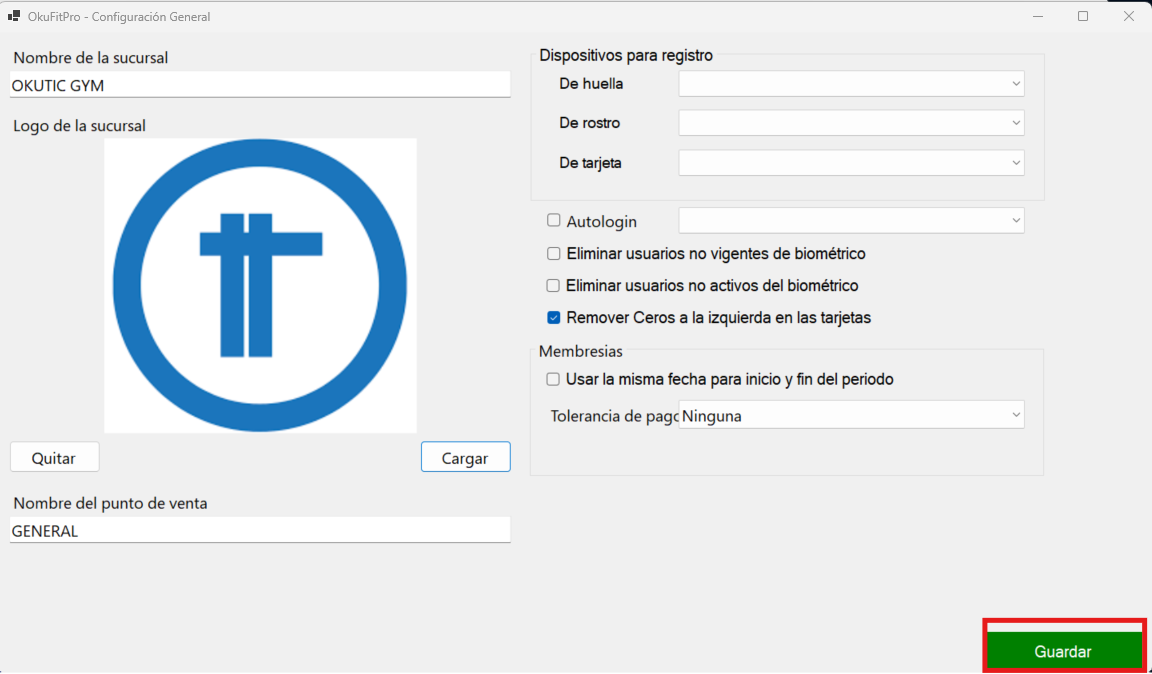The width and height of the screenshot is (1152, 674).
Task: Toggle Usar la misma fecha para periodo
Action: [x=554, y=379]
